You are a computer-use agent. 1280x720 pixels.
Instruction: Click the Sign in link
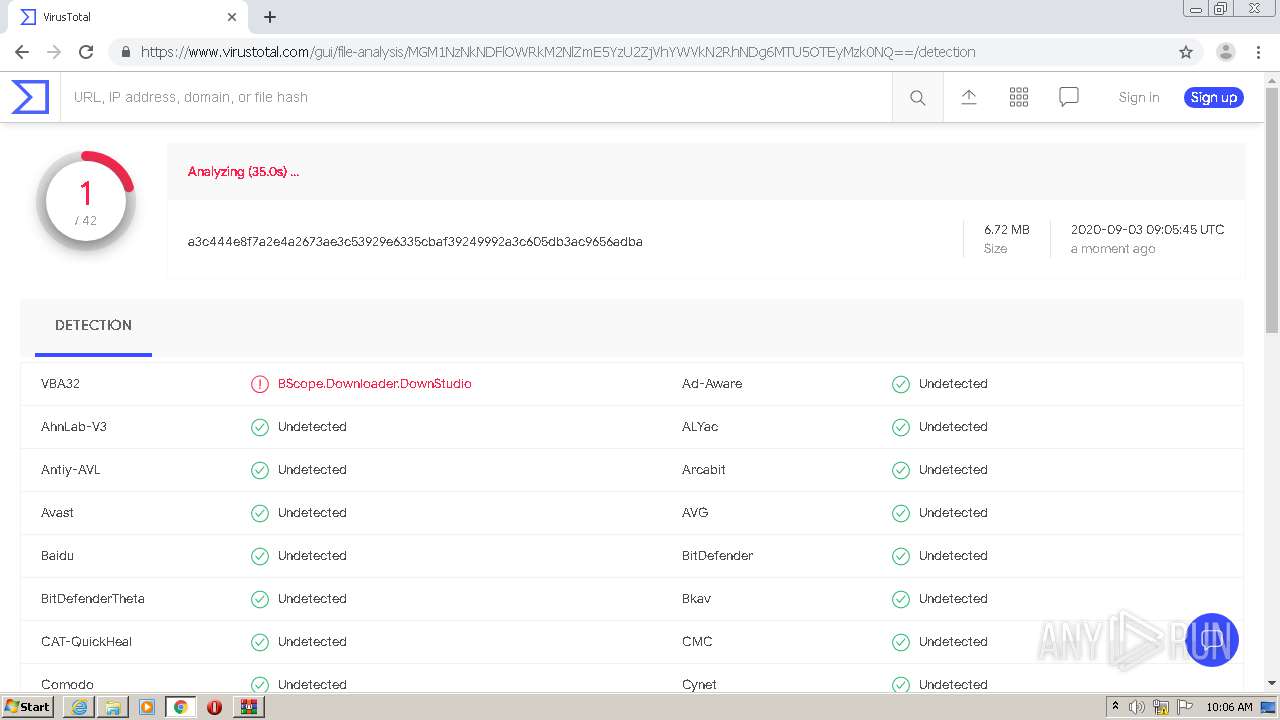pyautogui.click(x=1139, y=97)
